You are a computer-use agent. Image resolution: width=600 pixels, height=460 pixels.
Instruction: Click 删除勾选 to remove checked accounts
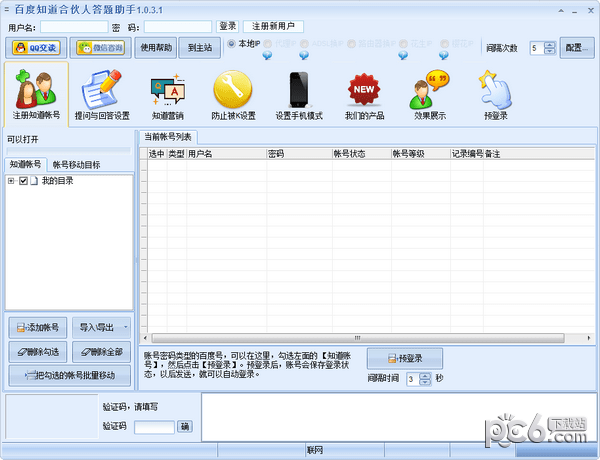click(38, 352)
